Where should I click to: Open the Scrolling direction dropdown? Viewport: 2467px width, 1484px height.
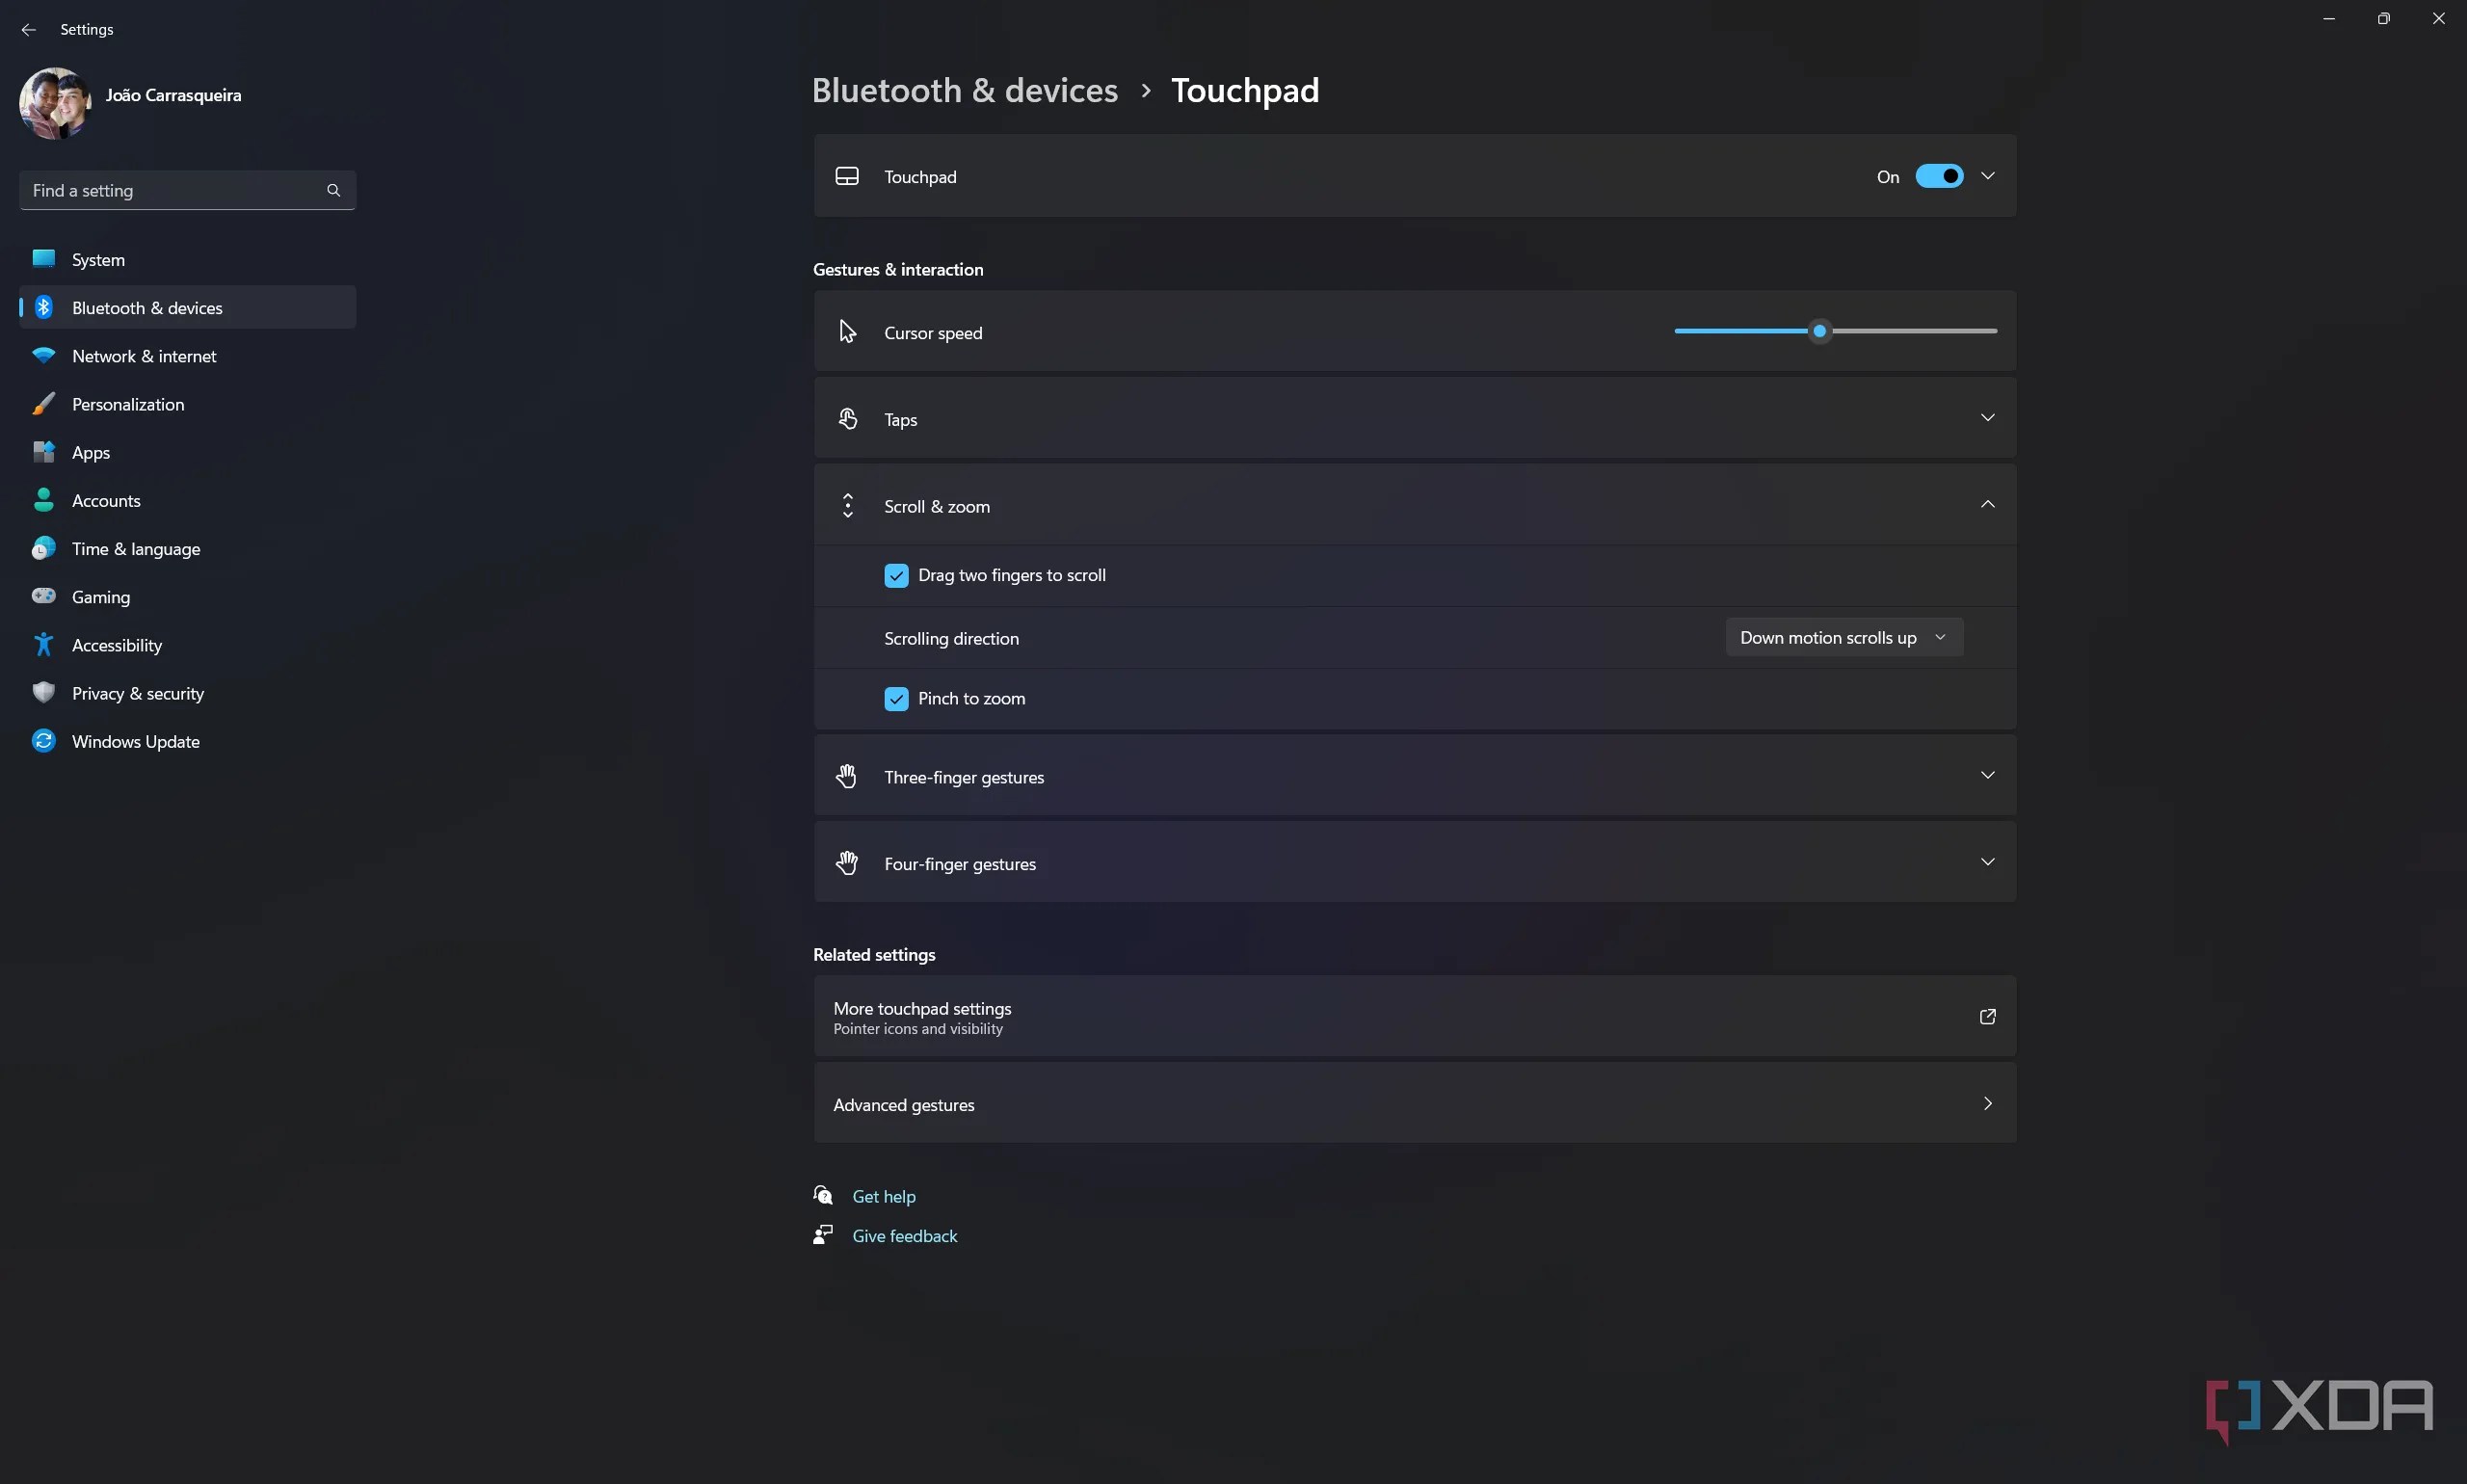click(1842, 637)
